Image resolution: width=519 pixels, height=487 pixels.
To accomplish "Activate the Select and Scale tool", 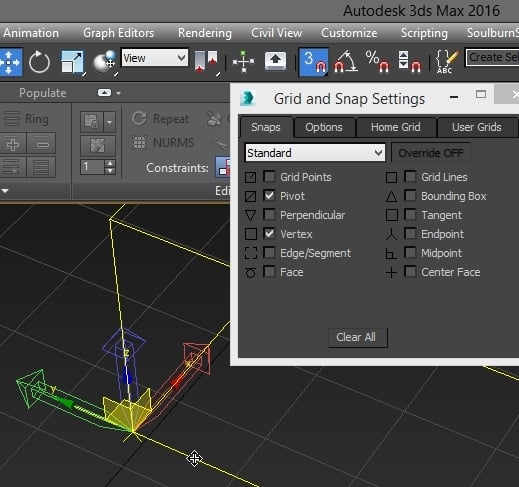I will (73, 62).
